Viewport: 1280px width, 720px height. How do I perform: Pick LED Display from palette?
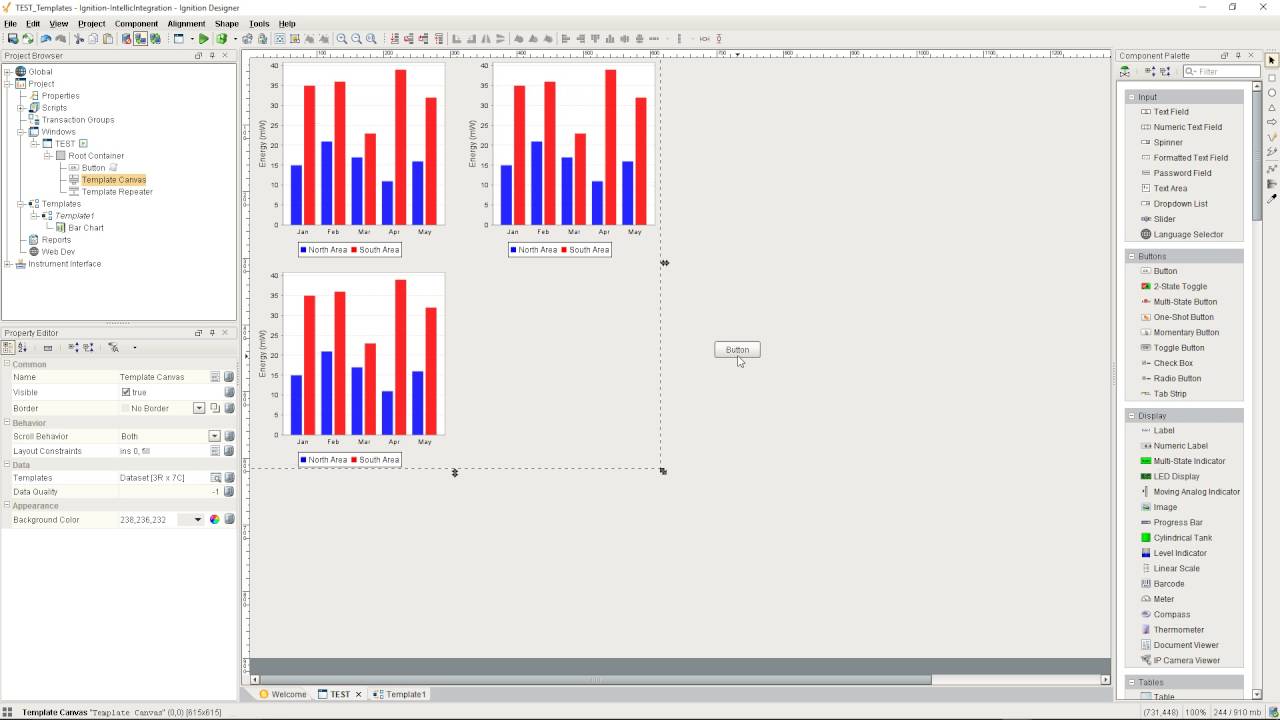[1176, 476]
